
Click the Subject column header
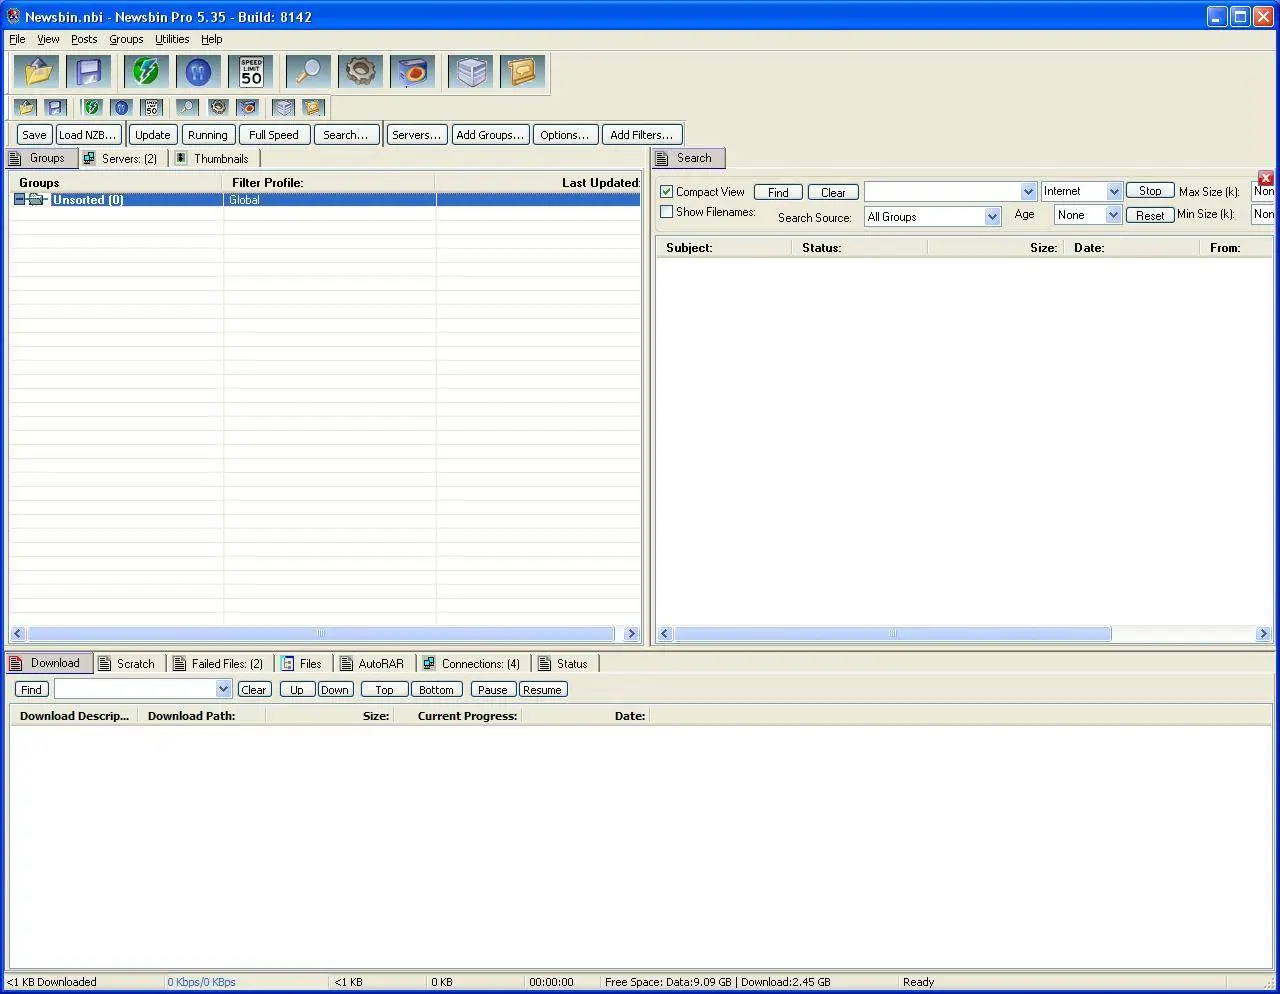click(724, 248)
